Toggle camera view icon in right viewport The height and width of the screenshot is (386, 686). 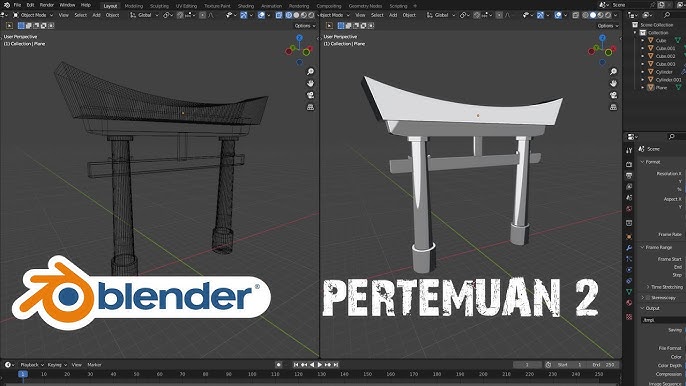click(613, 95)
